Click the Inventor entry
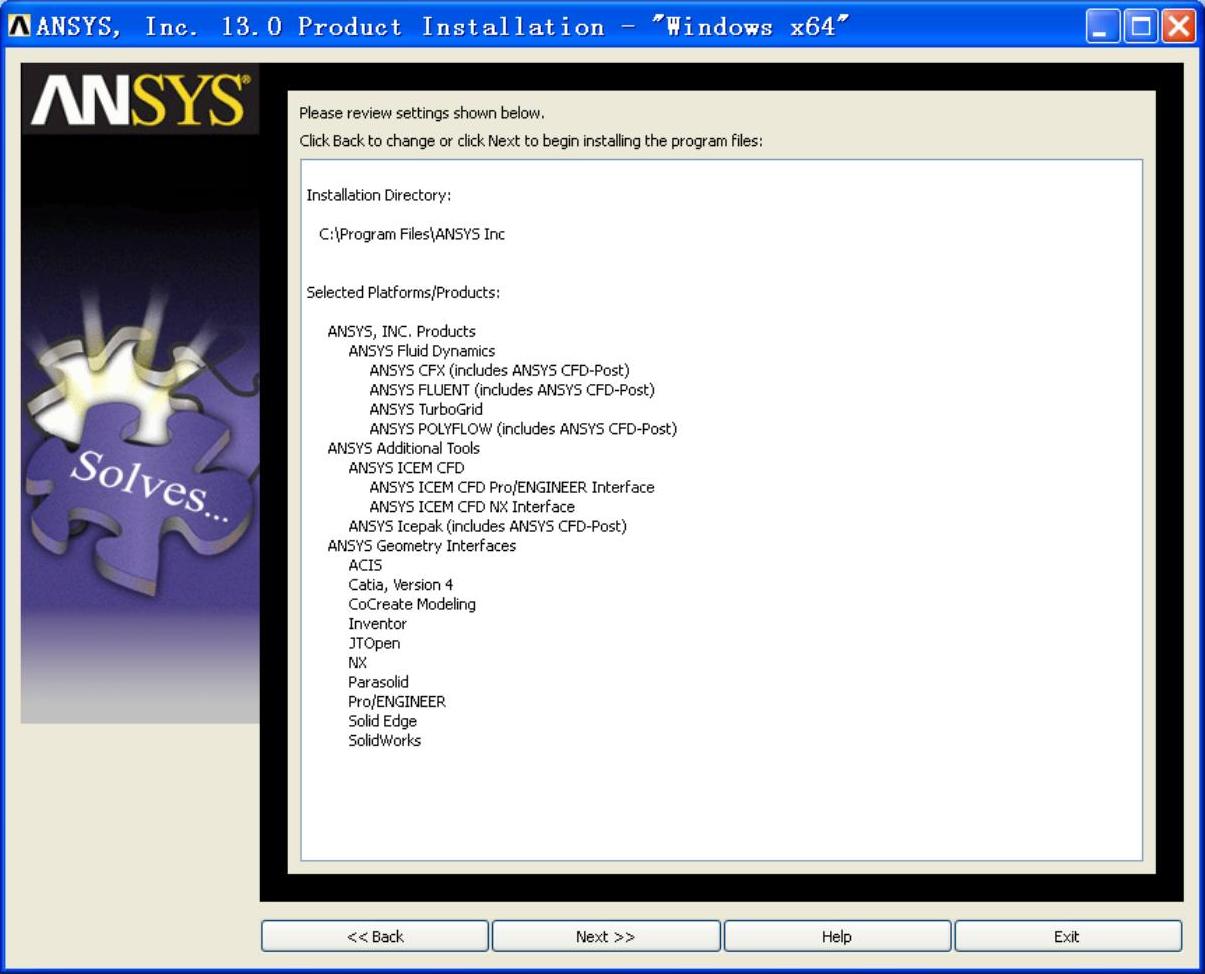The image size is (1205, 974). pos(377,624)
